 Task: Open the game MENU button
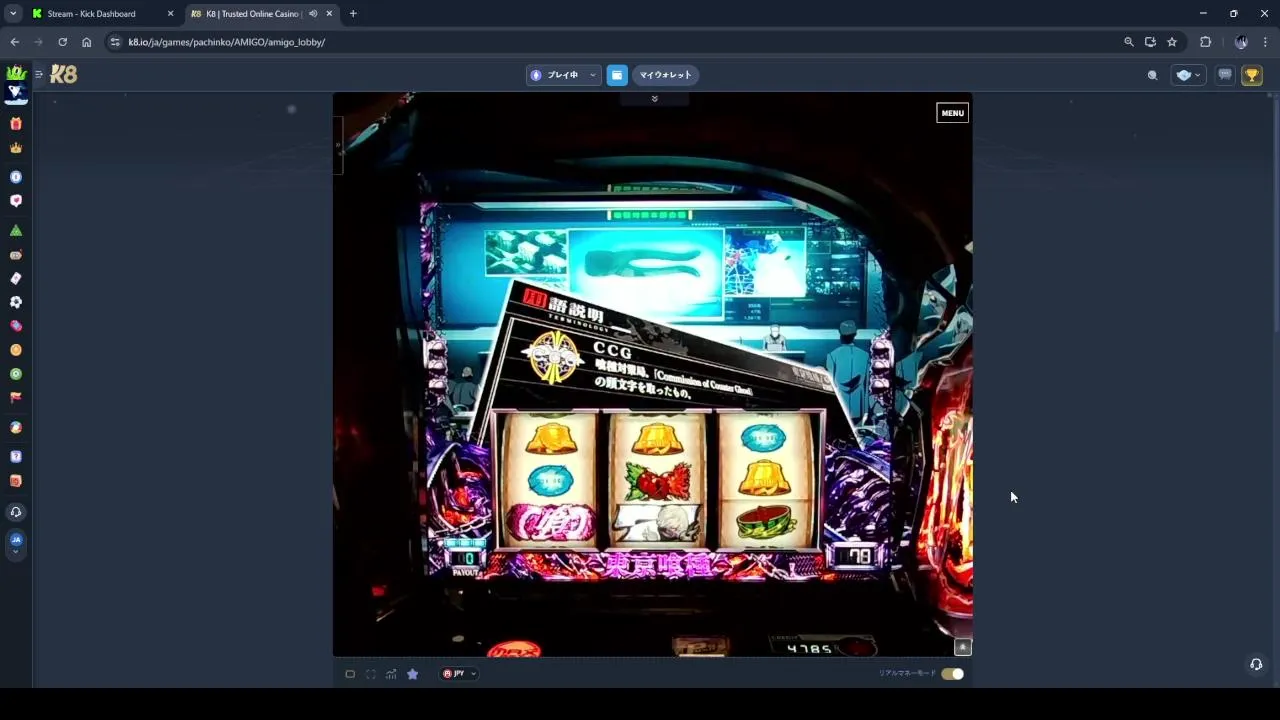(952, 113)
